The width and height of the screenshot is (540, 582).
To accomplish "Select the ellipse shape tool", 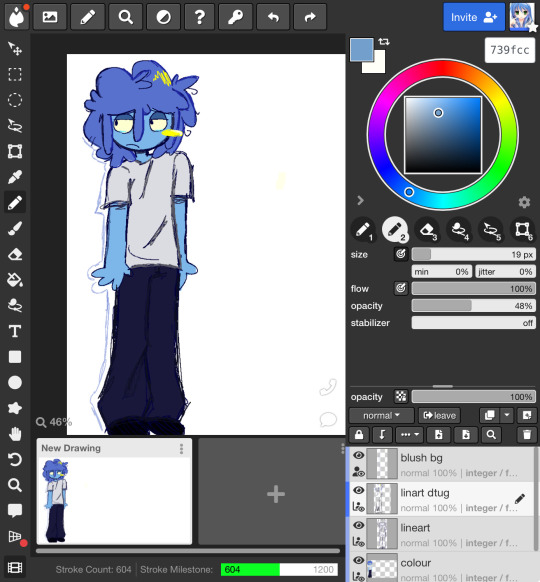I will coord(15,382).
